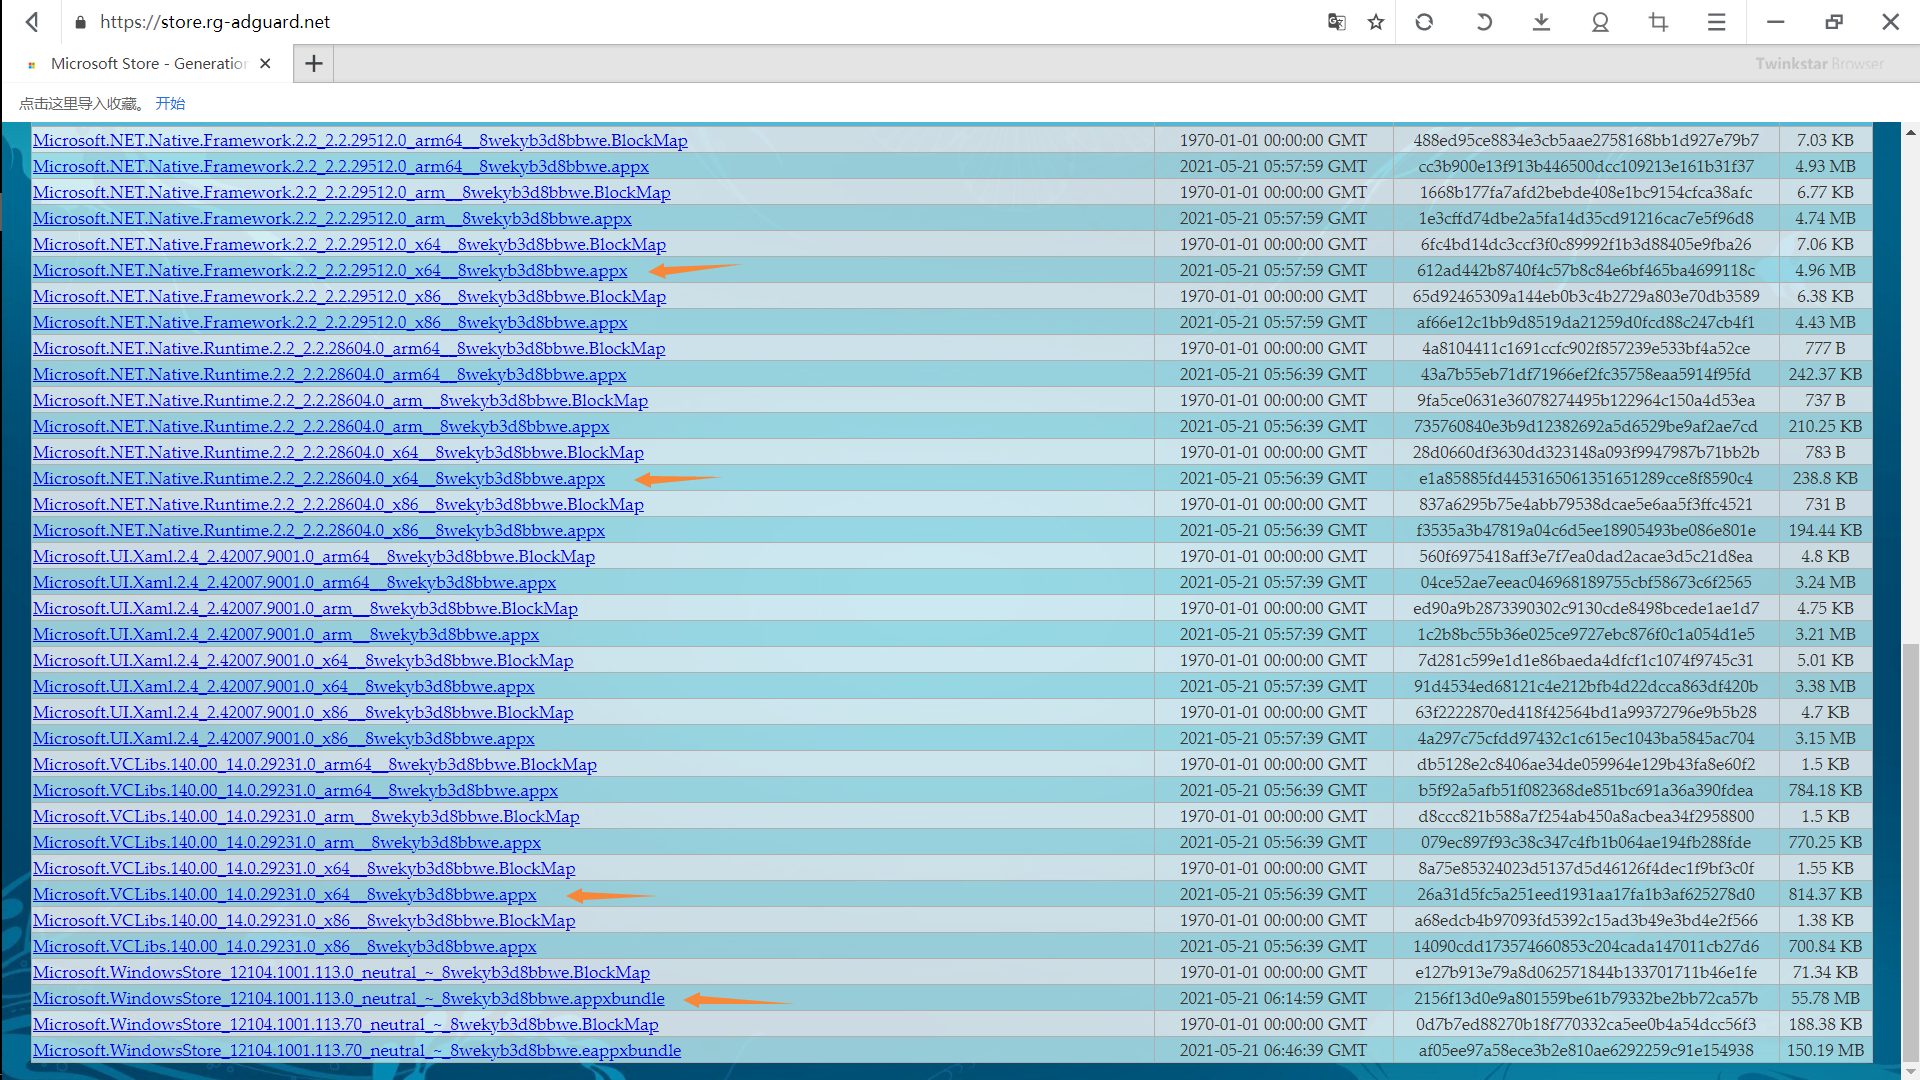The image size is (1920, 1080).
Task: Select the Microsoft Store - Generation tab
Action: (x=149, y=63)
